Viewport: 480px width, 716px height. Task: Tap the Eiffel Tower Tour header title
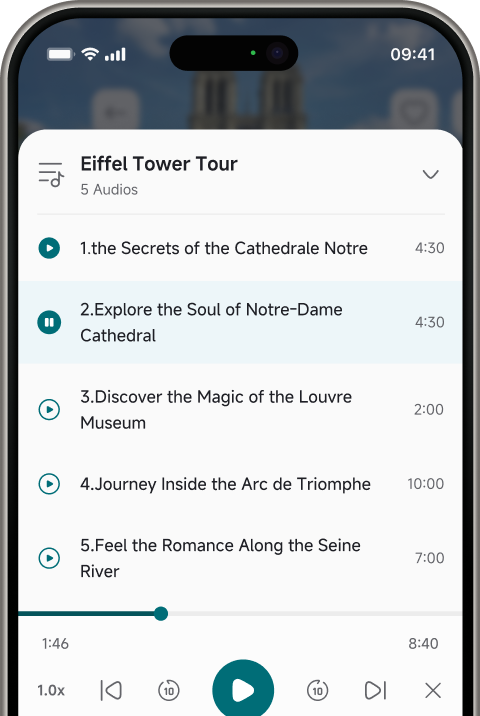(159, 164)
